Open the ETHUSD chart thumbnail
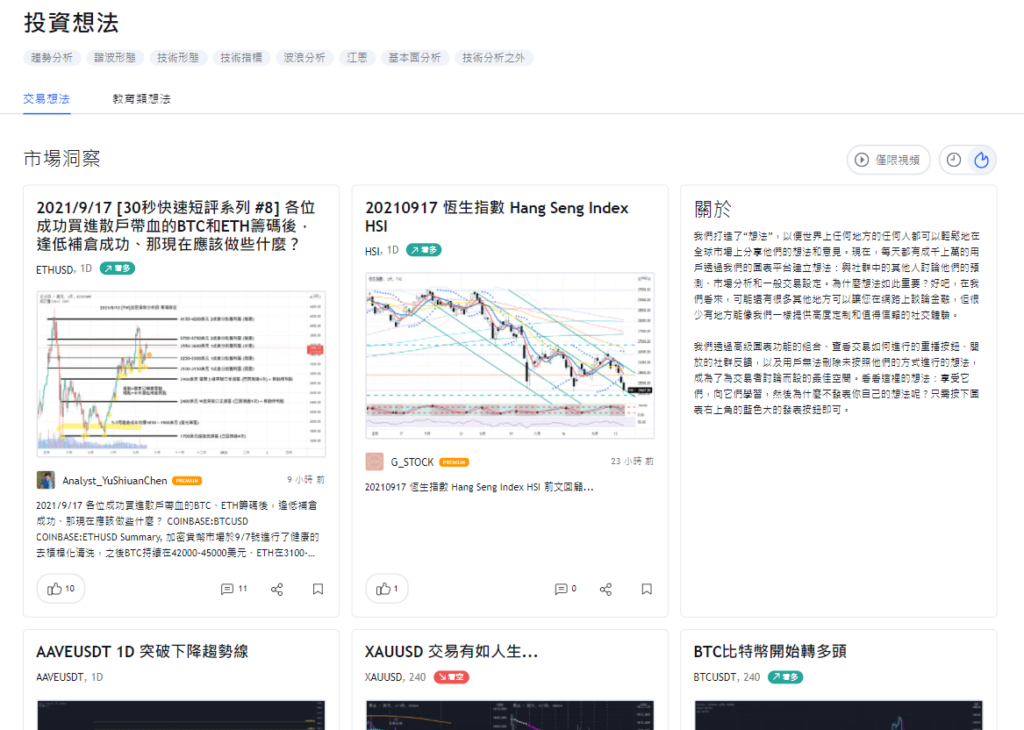Image resolution: width=1024 pixels, height=730 pixels. click(x=181, y=373)
